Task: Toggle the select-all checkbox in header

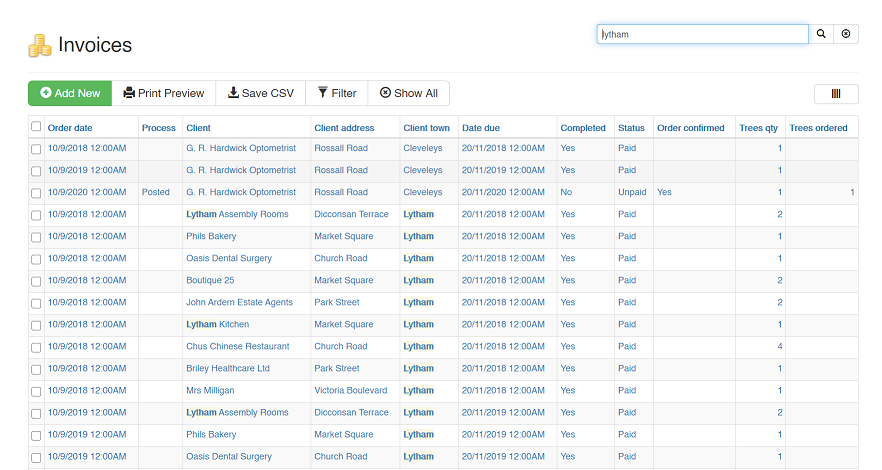Action: pyautogui.click(x=36, y=126)
